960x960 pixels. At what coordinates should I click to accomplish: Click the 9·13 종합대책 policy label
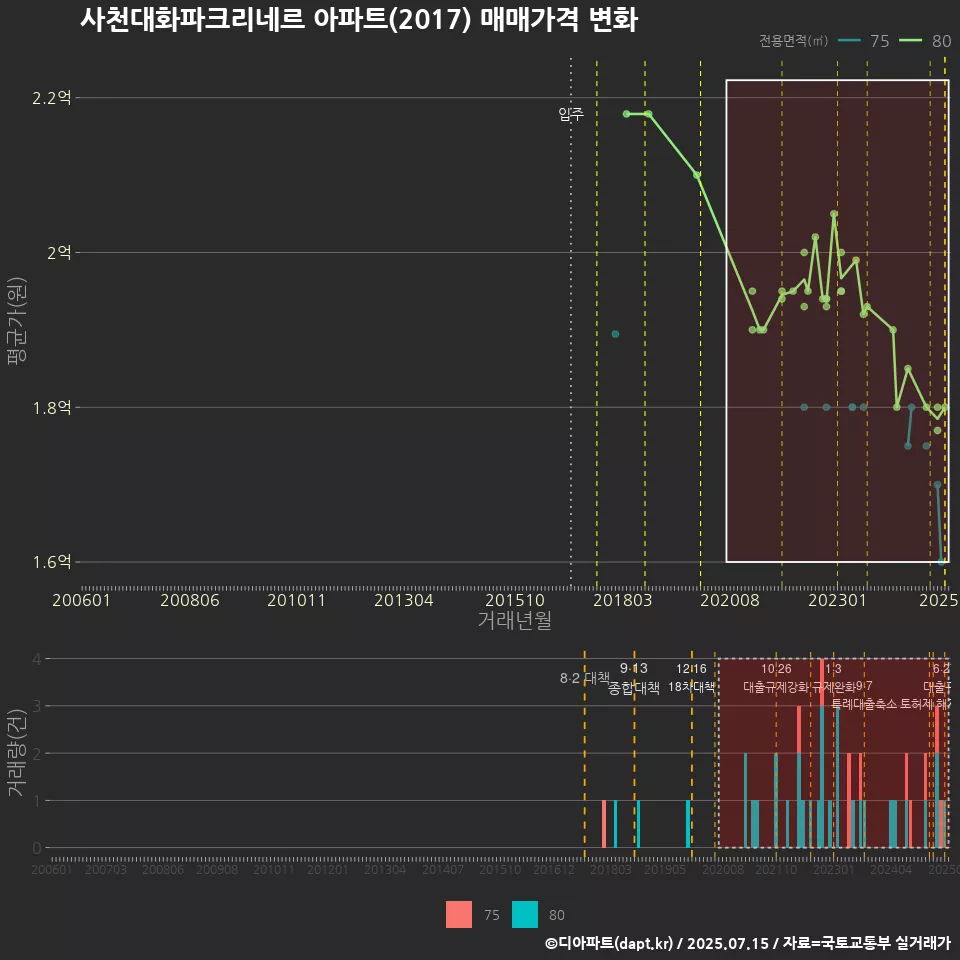[634, 678]
